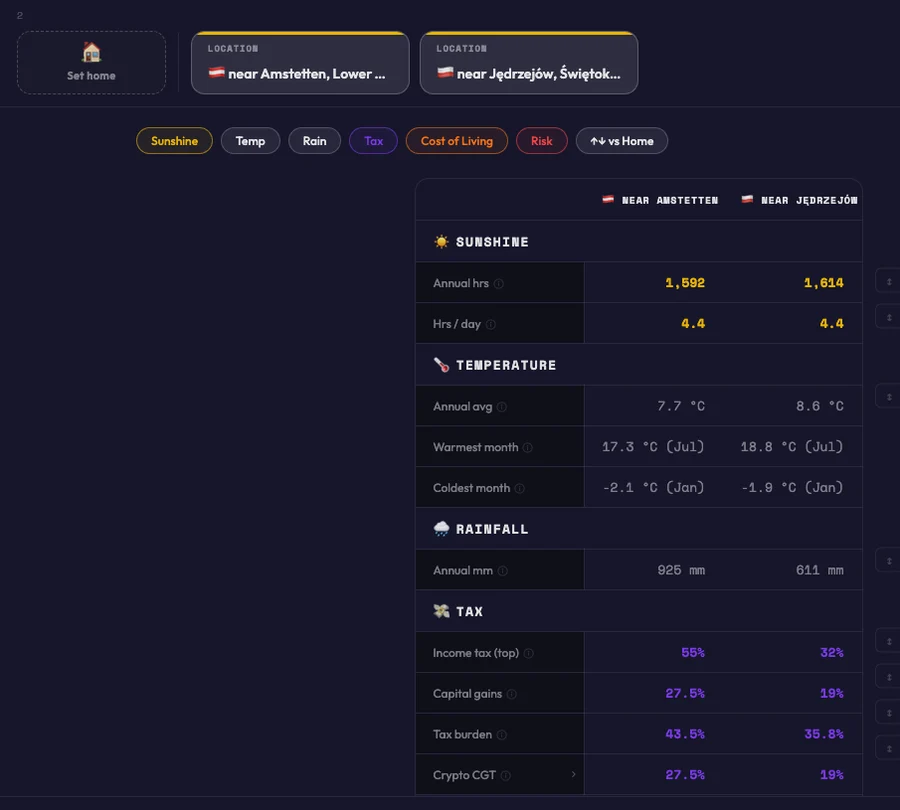Select the 55% income tax value

[x=693, y=652]
